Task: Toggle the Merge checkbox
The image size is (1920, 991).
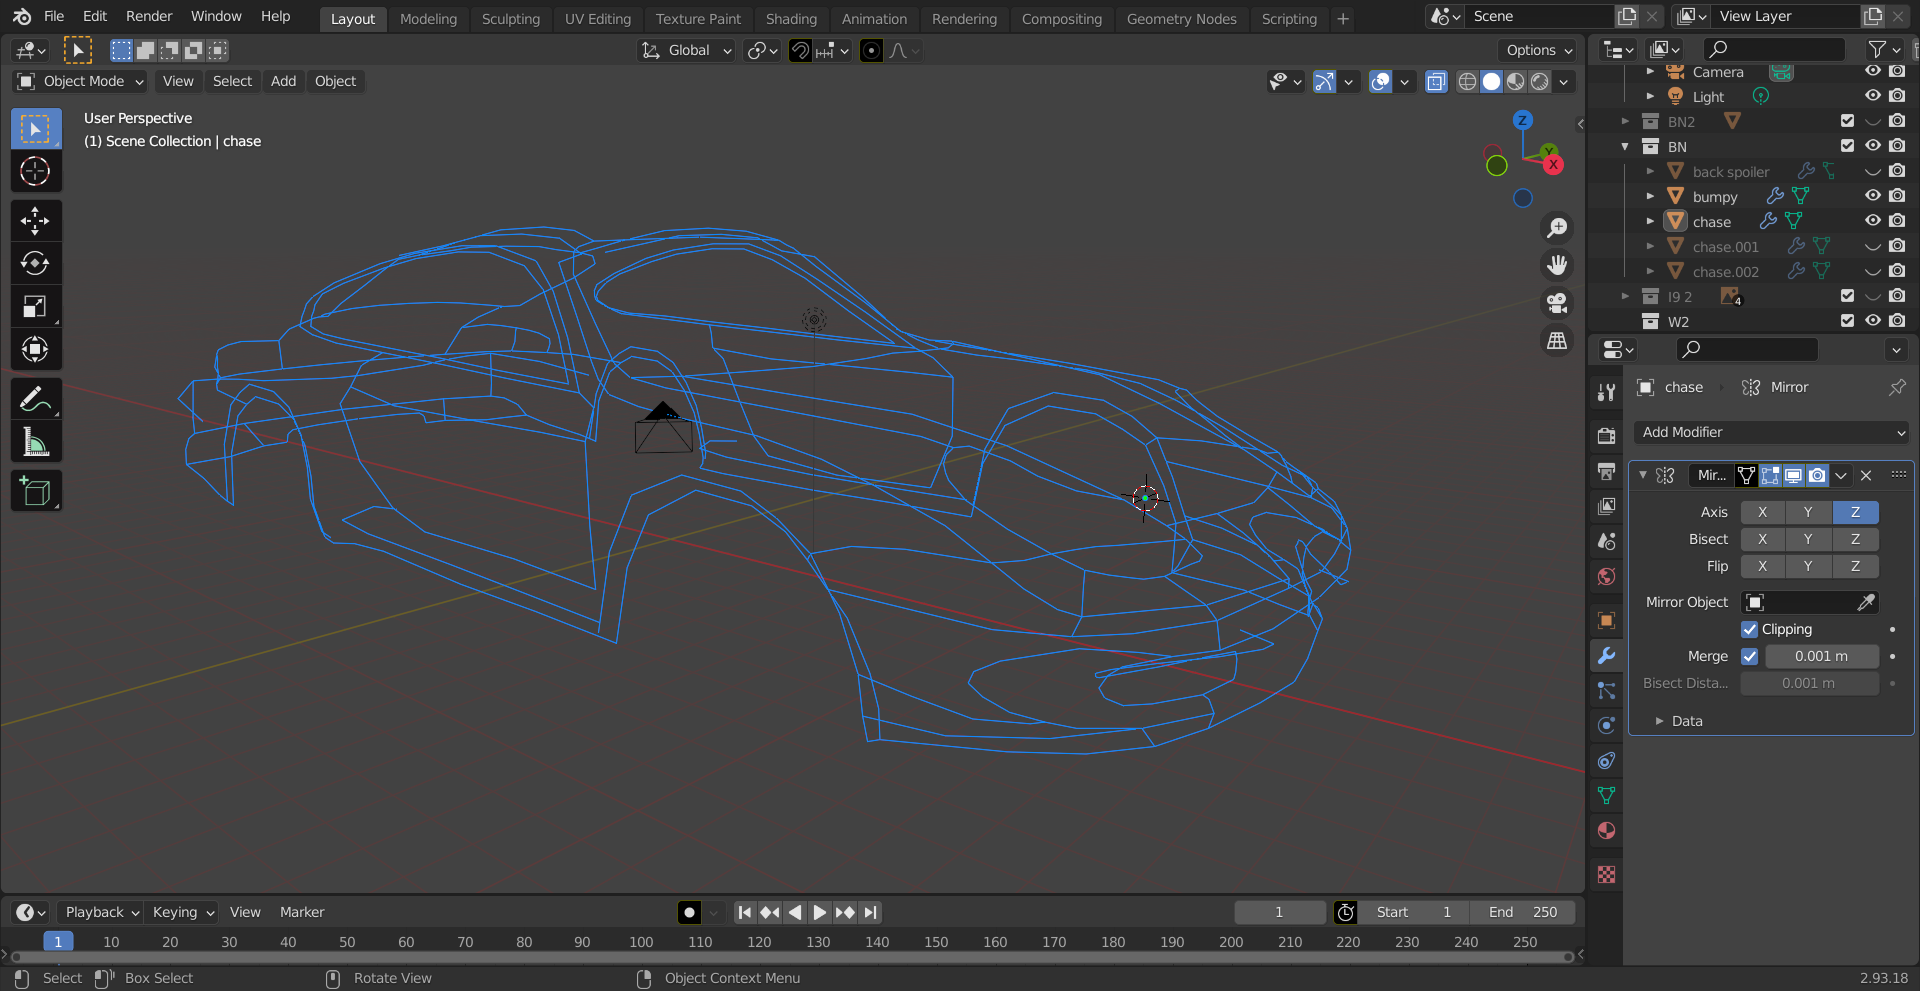Action: [1749, 656]
